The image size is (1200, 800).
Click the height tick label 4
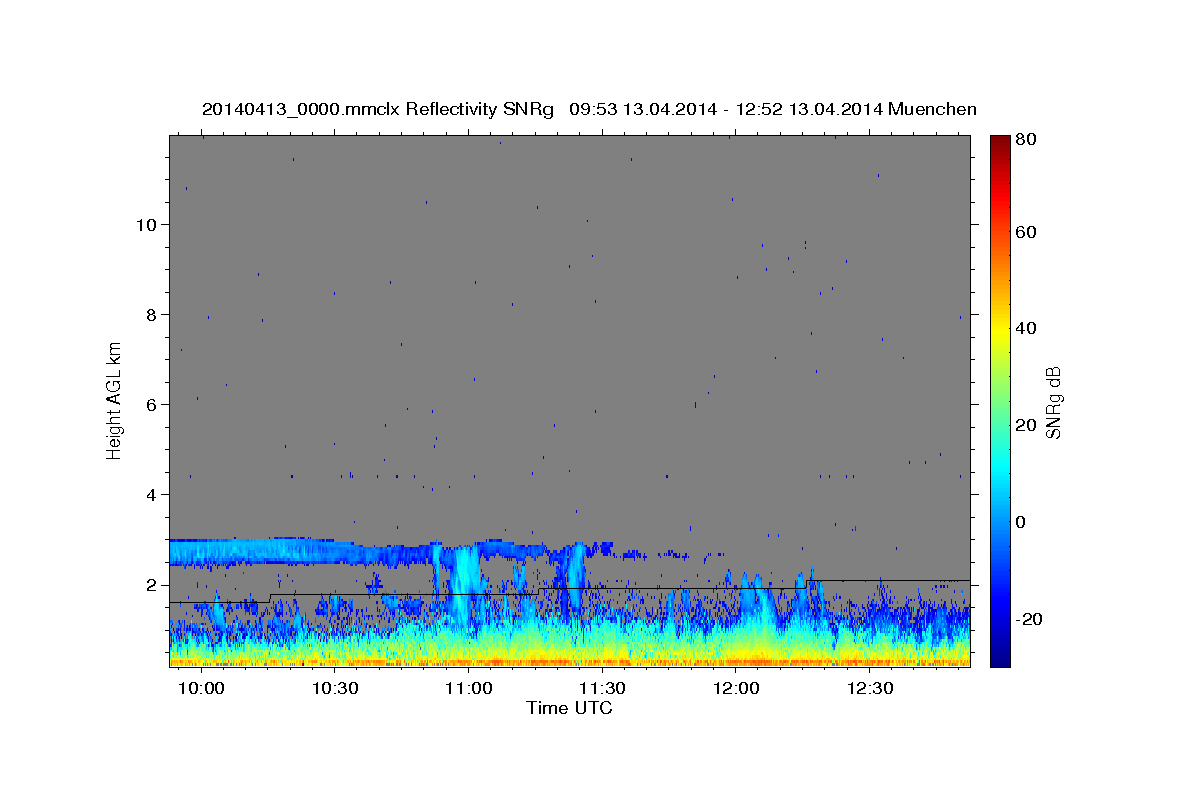tap(152, 494)
